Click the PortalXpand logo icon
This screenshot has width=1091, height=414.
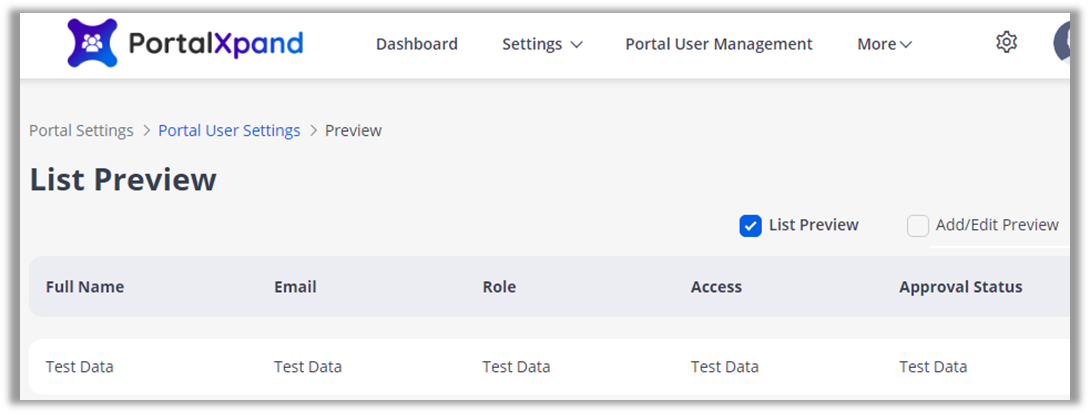click(92, 44)
